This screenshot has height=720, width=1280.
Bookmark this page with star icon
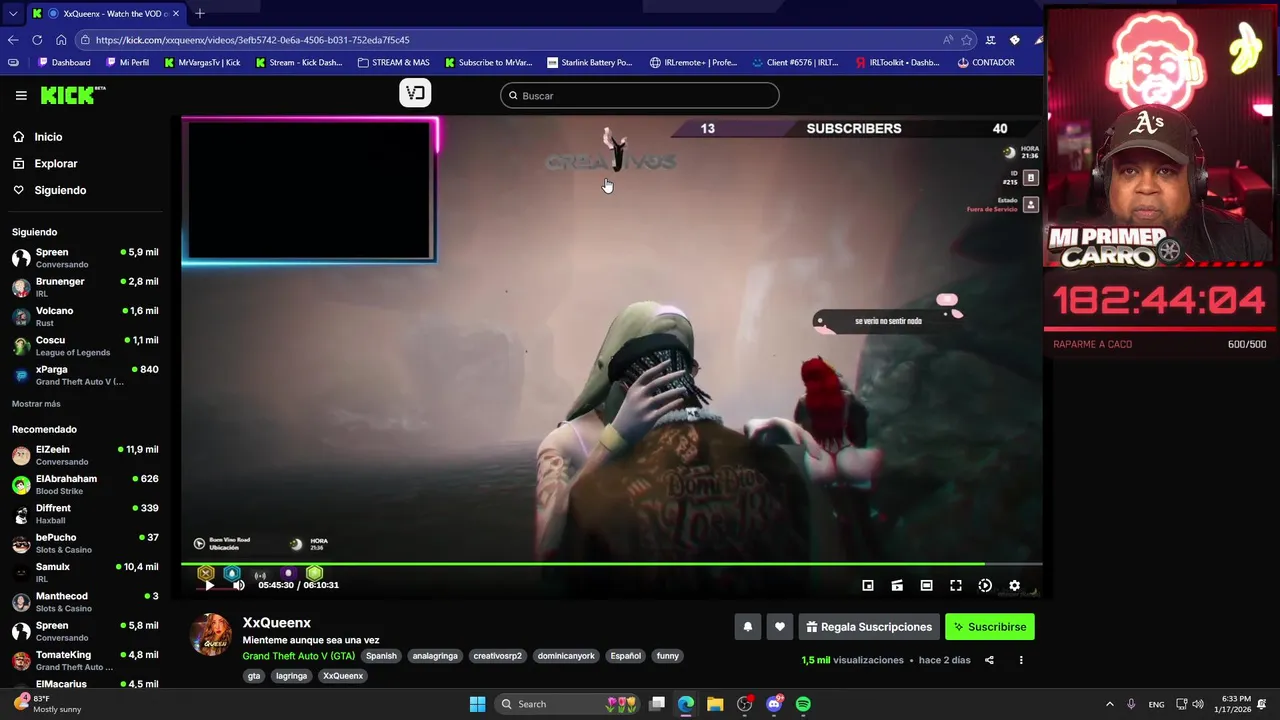pyautogui.click(x=966, y=40)
